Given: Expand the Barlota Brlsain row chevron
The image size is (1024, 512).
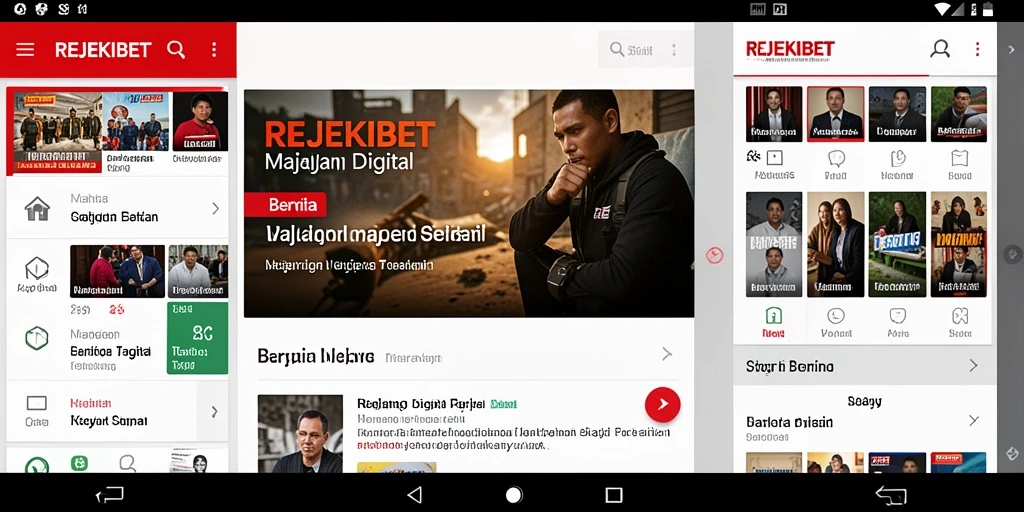Looking at the screenshot, I should (x=973, y=421).
